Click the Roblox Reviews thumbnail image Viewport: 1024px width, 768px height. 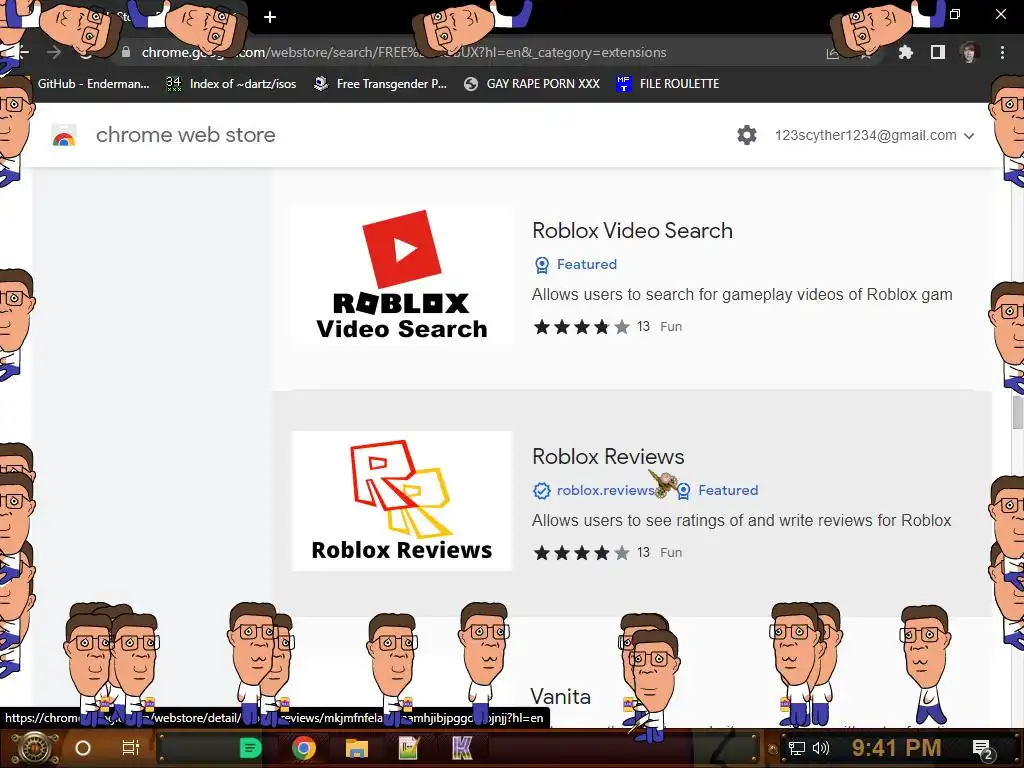(x=402, y=501)
